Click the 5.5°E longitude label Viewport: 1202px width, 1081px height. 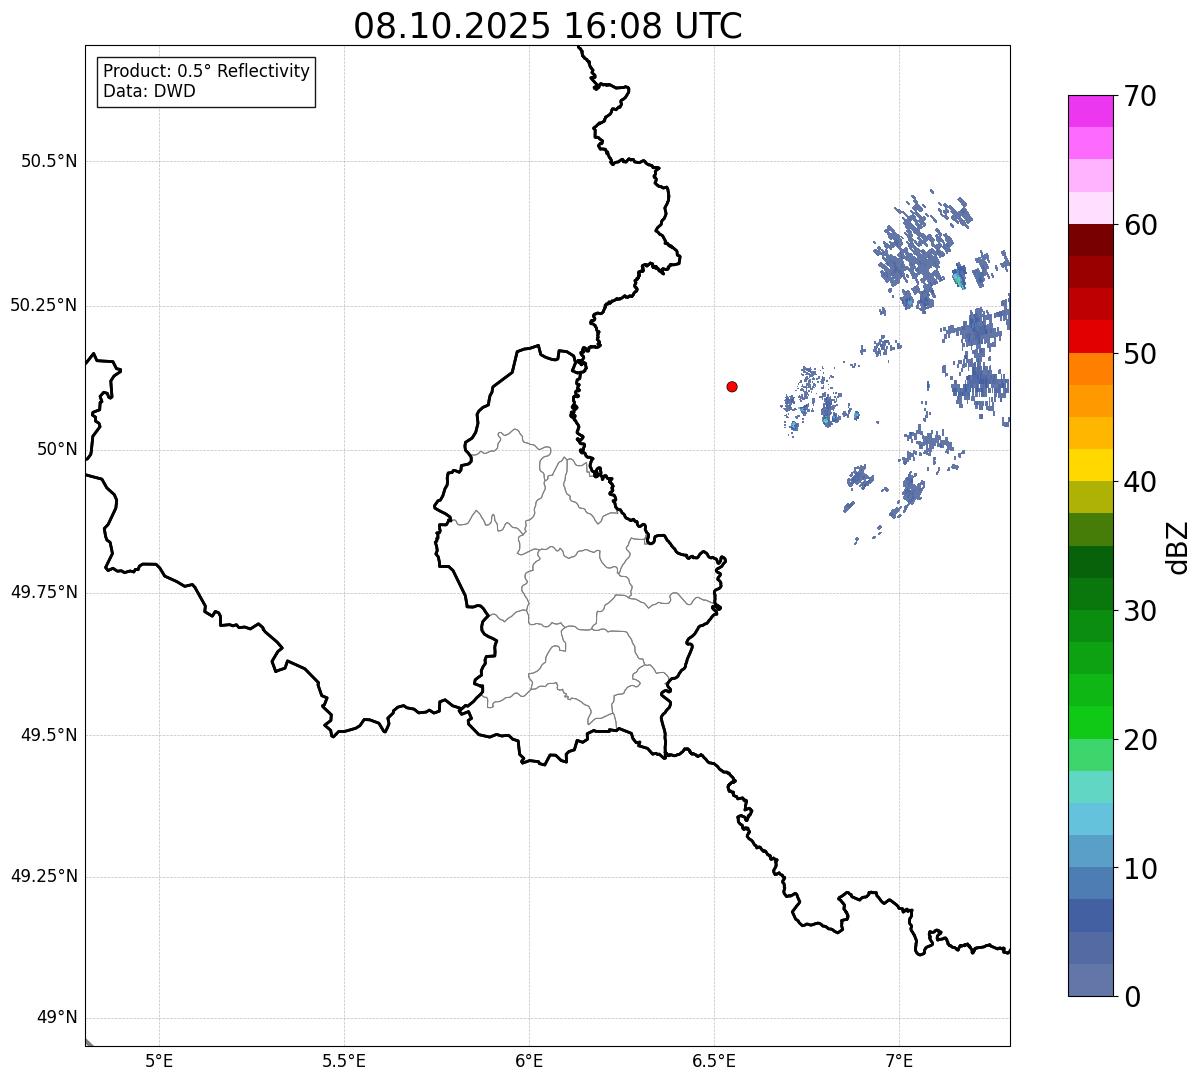coord(344,1060)
